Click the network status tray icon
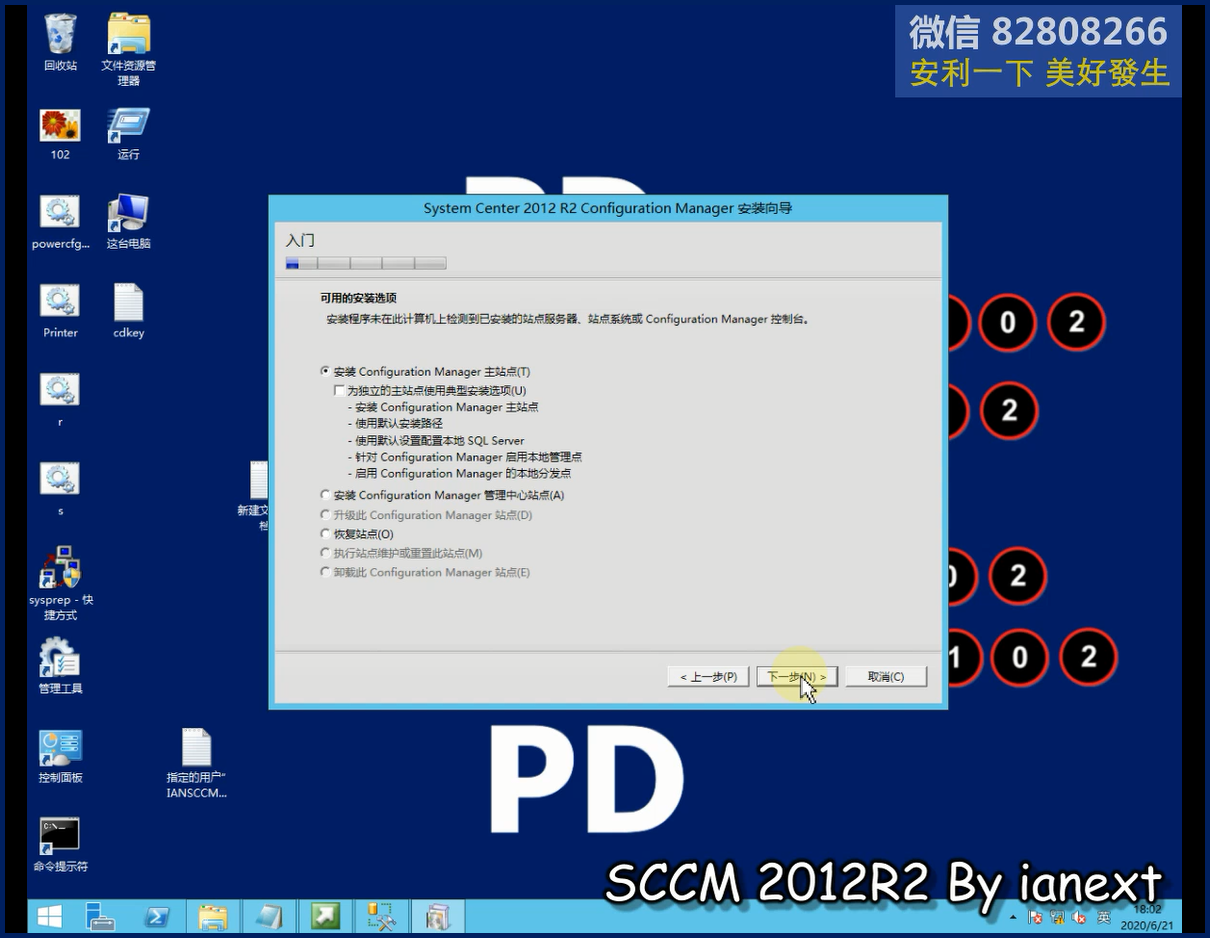This screenshot has height=938, width=1210. [1058, 917]
